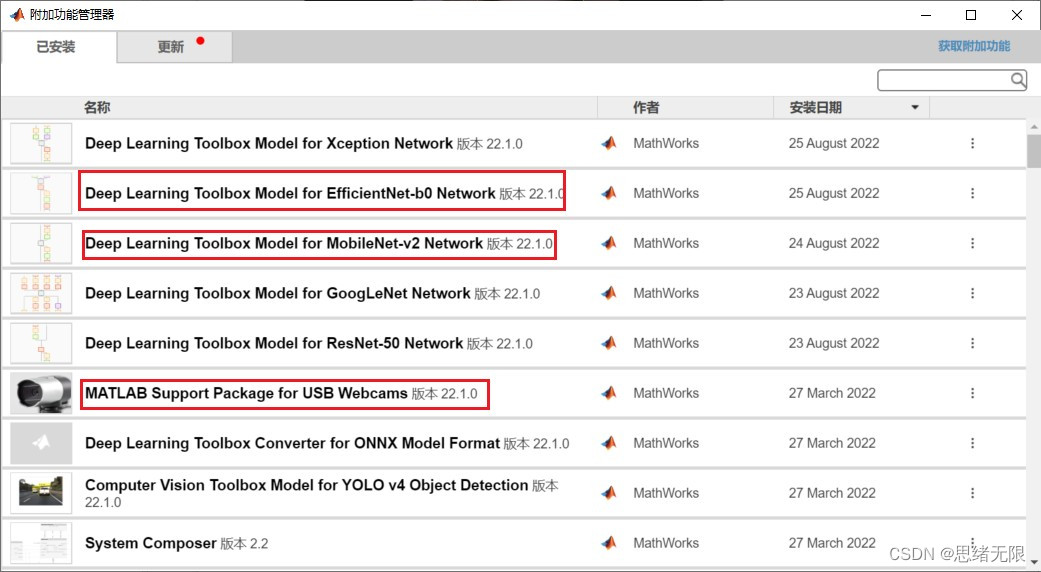
Task: Switch to the 更新 tab
Action: [175, 47]
